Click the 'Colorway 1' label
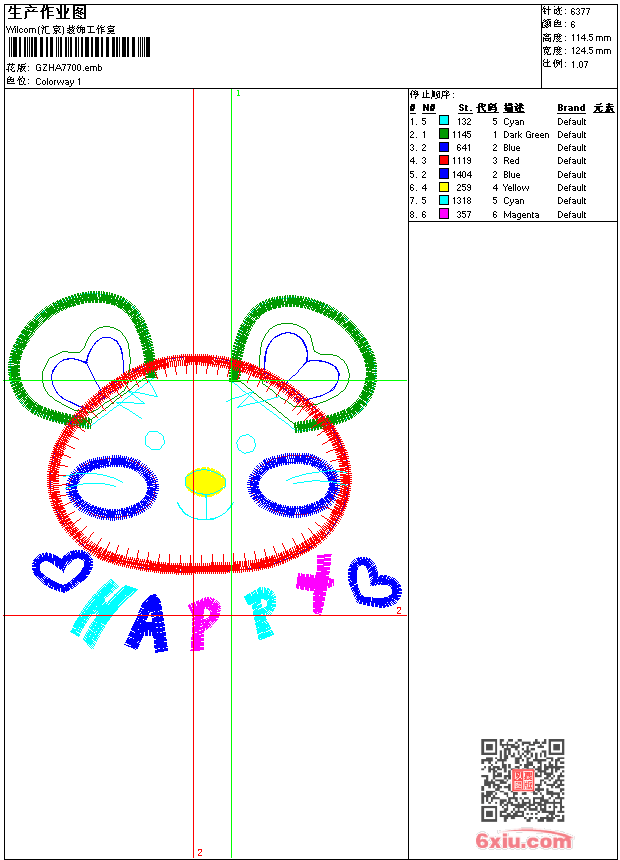The width and height of the screenshot is (620, 860). coord(58,82)
